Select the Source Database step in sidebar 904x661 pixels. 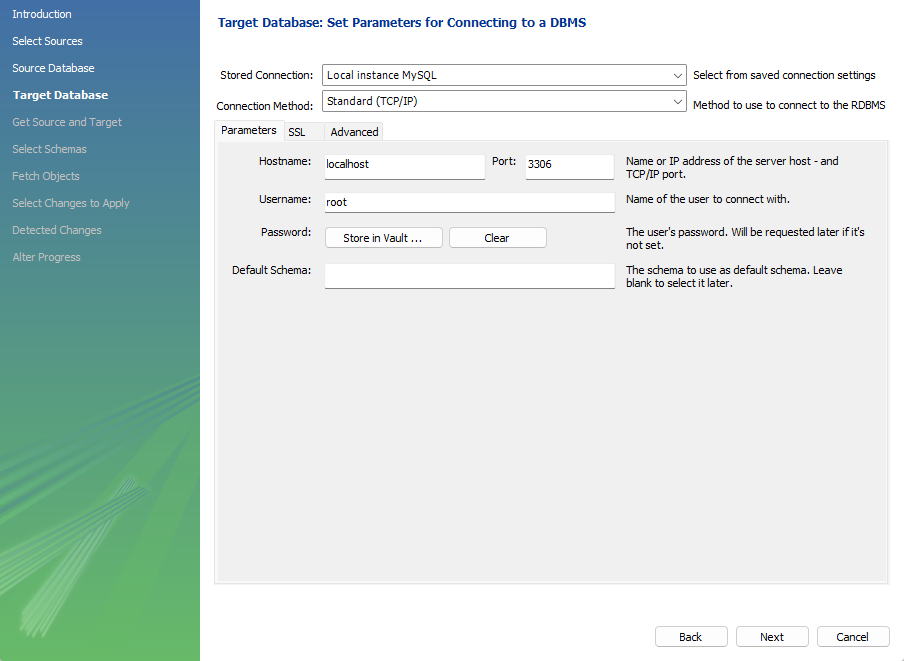pos(54,68)
